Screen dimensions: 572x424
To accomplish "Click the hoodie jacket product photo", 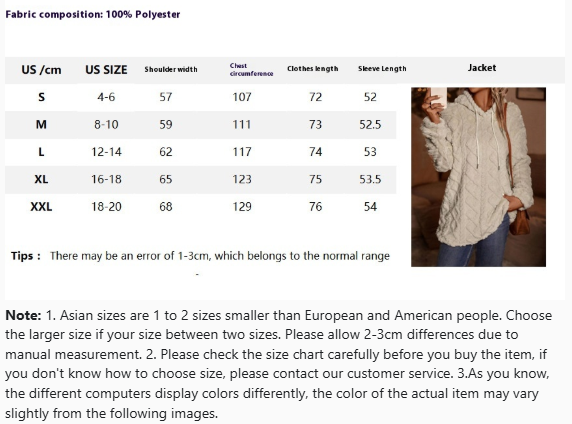I will coord(478,177).
